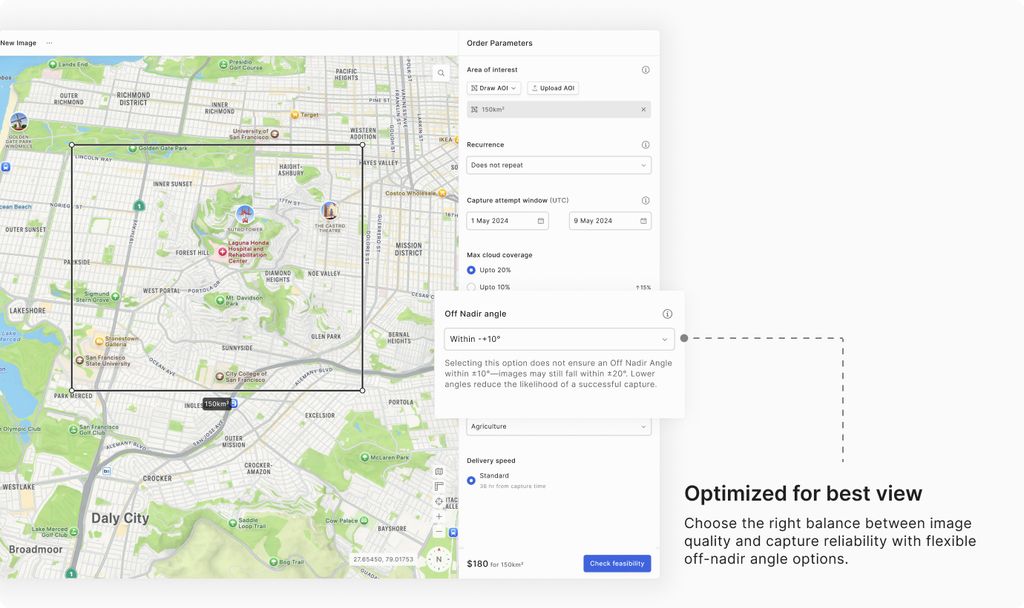Select Laguna Honda Hospital marker
The height and width of the screenshot is (608, 1024).
pos(222,251)
